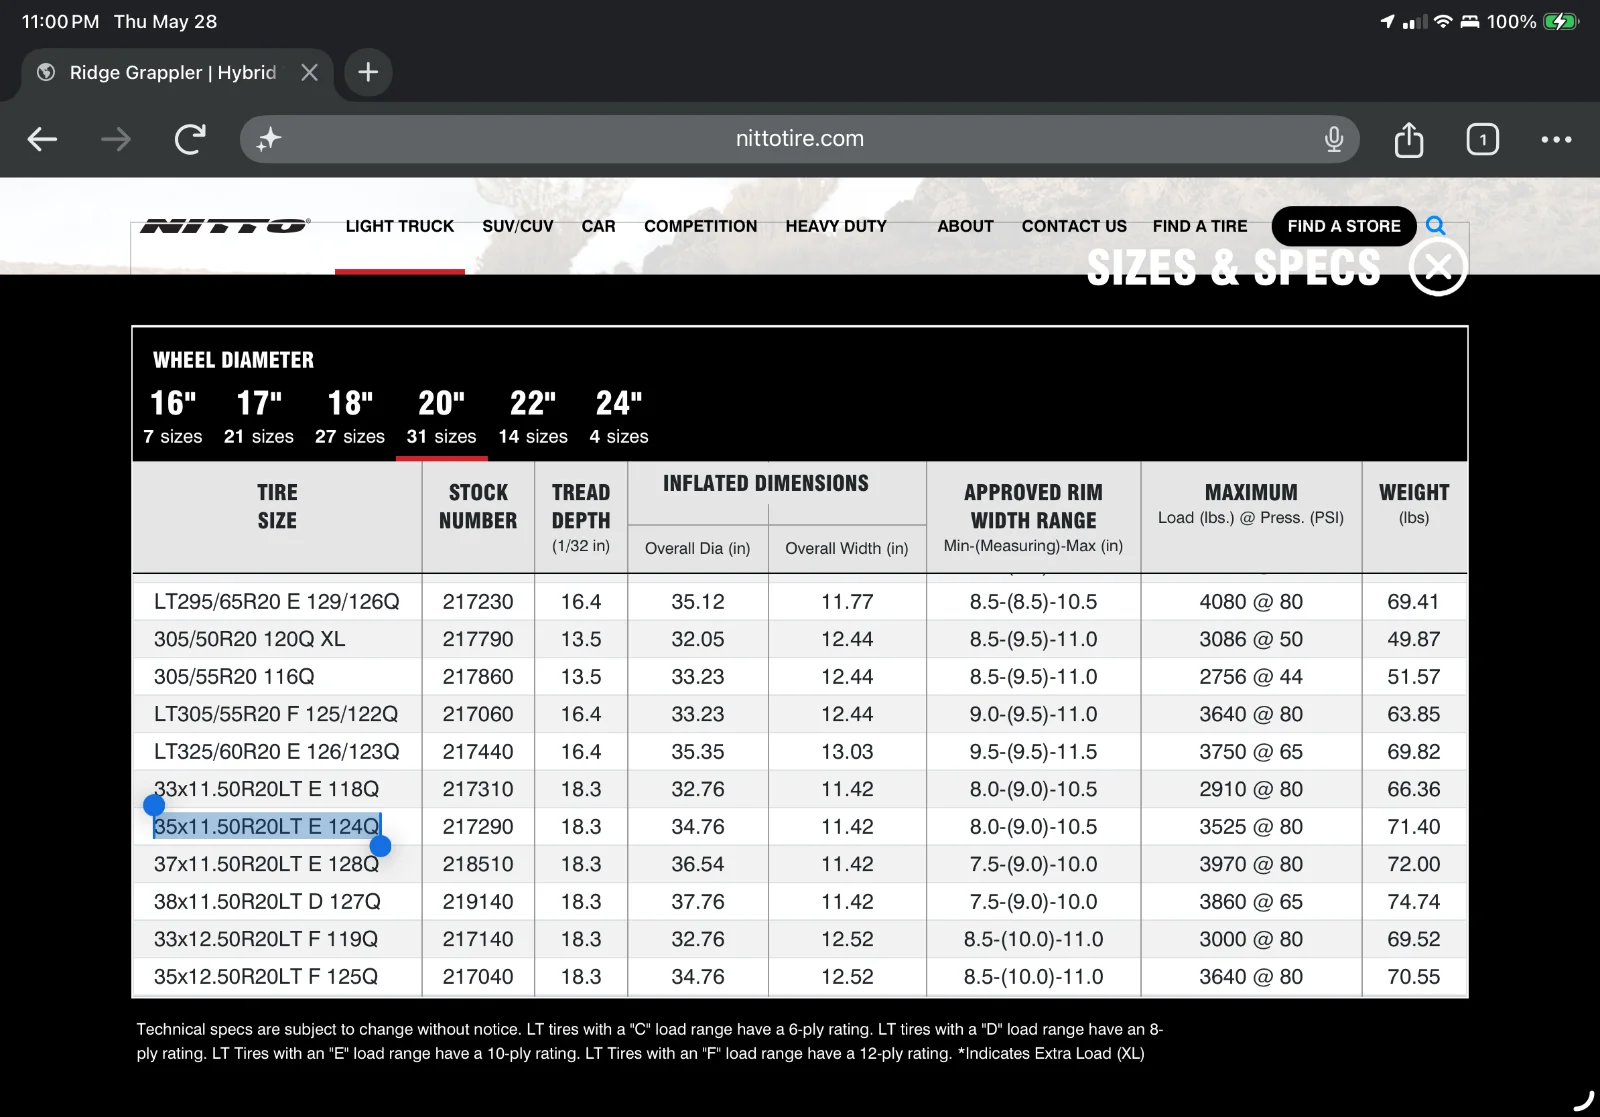Open the Contact Us link
Screen dimensions: 1600x1117
(x=1074, y=226)
